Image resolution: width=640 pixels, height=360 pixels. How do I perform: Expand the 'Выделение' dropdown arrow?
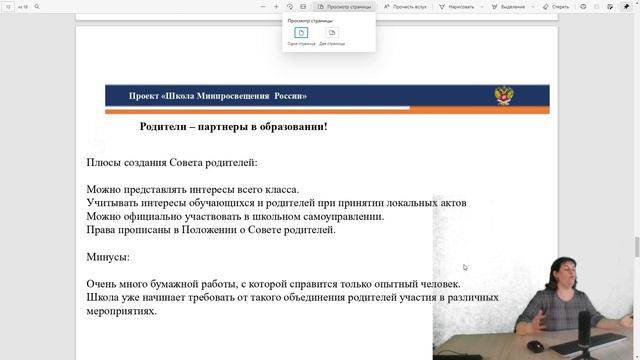pyautogui.click(x=533, y=7)
